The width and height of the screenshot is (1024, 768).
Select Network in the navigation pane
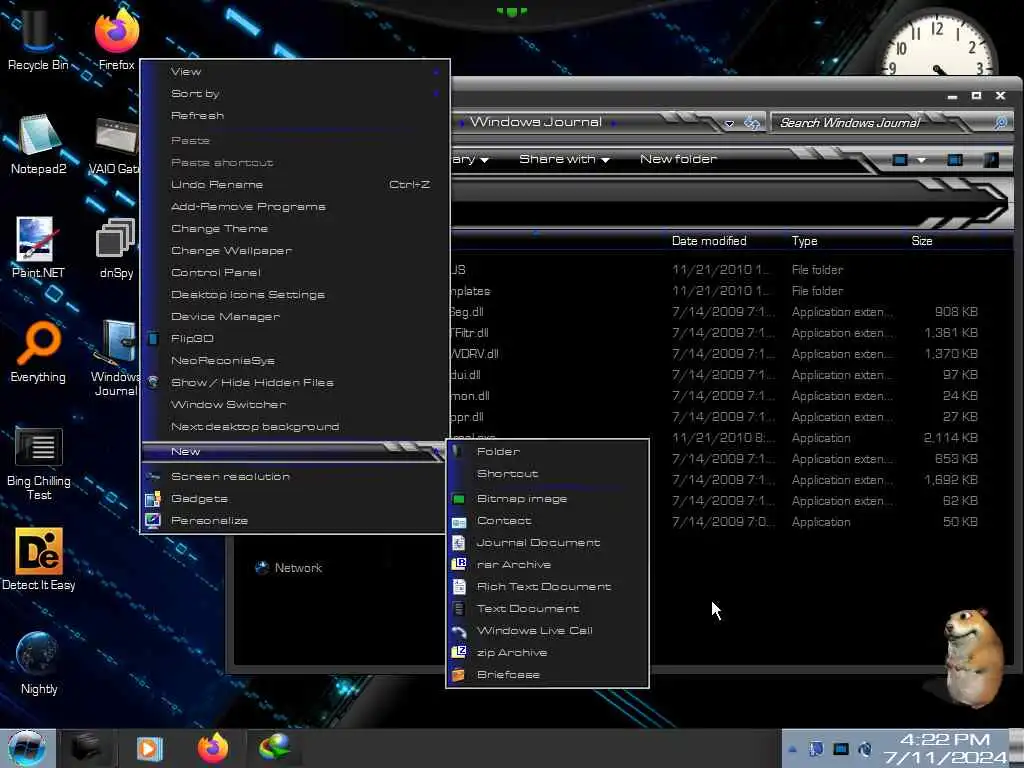click(x=288, y=568)
